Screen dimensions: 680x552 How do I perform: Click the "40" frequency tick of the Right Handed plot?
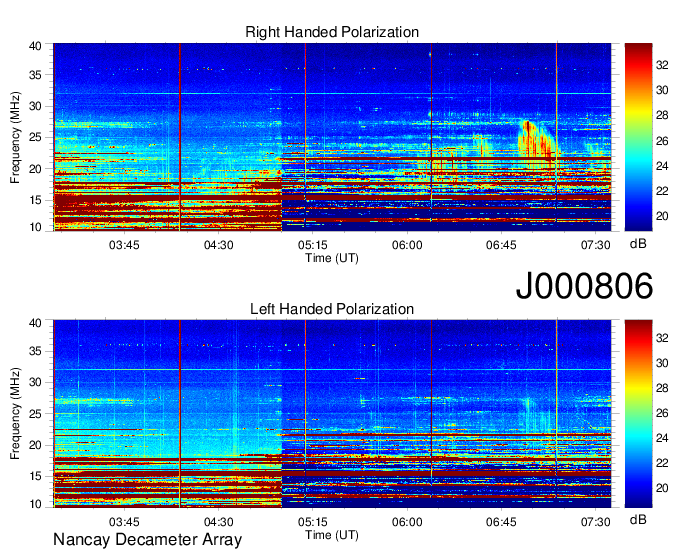(35, 46)
